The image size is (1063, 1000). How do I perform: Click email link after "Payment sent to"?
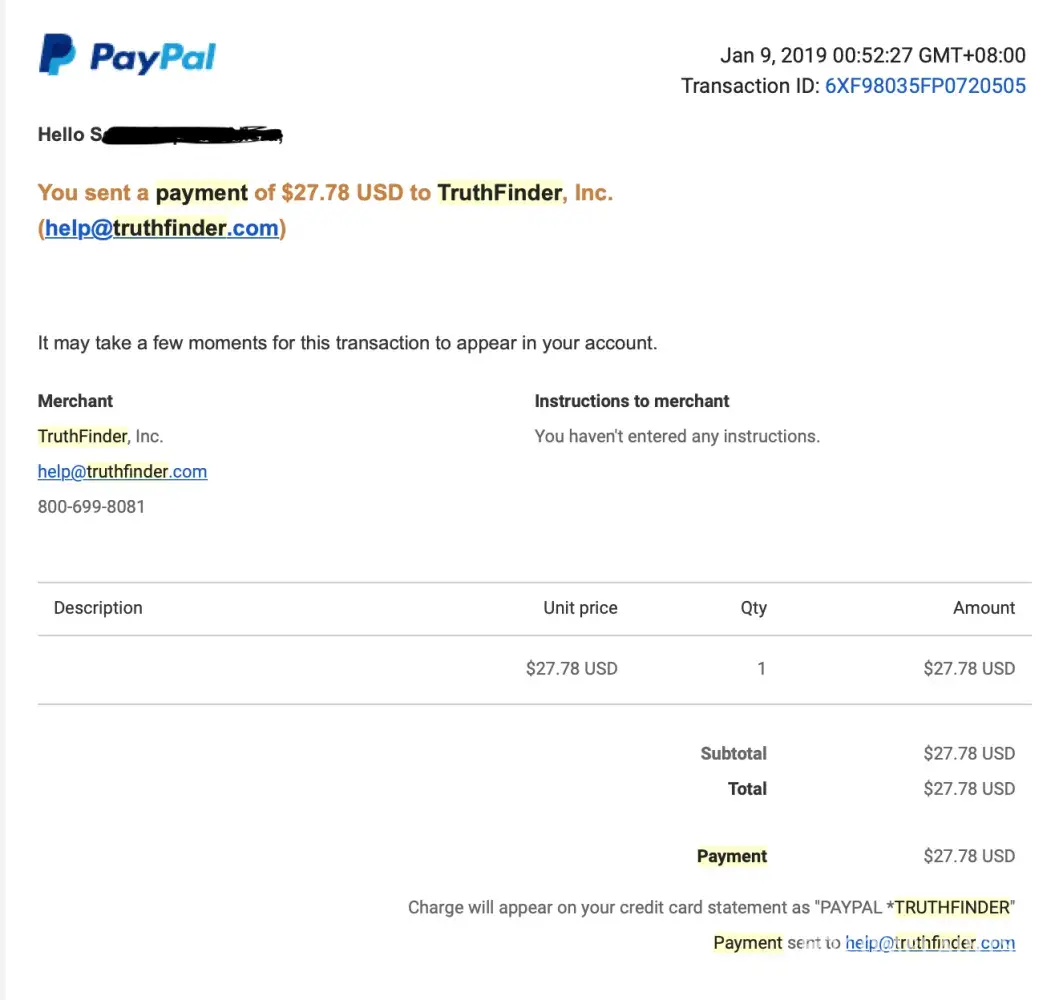tap(929, 942)
